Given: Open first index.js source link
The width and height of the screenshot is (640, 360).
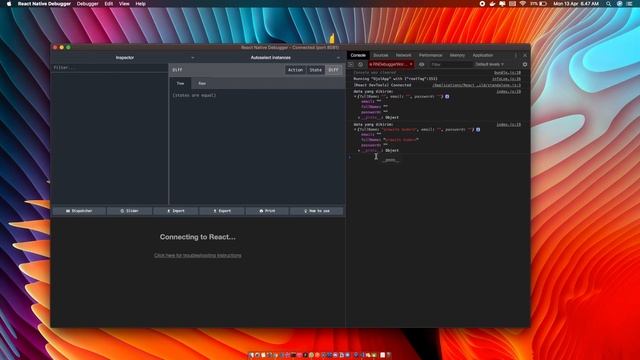Looking at the screenshot, I should [x=509, y=92].
